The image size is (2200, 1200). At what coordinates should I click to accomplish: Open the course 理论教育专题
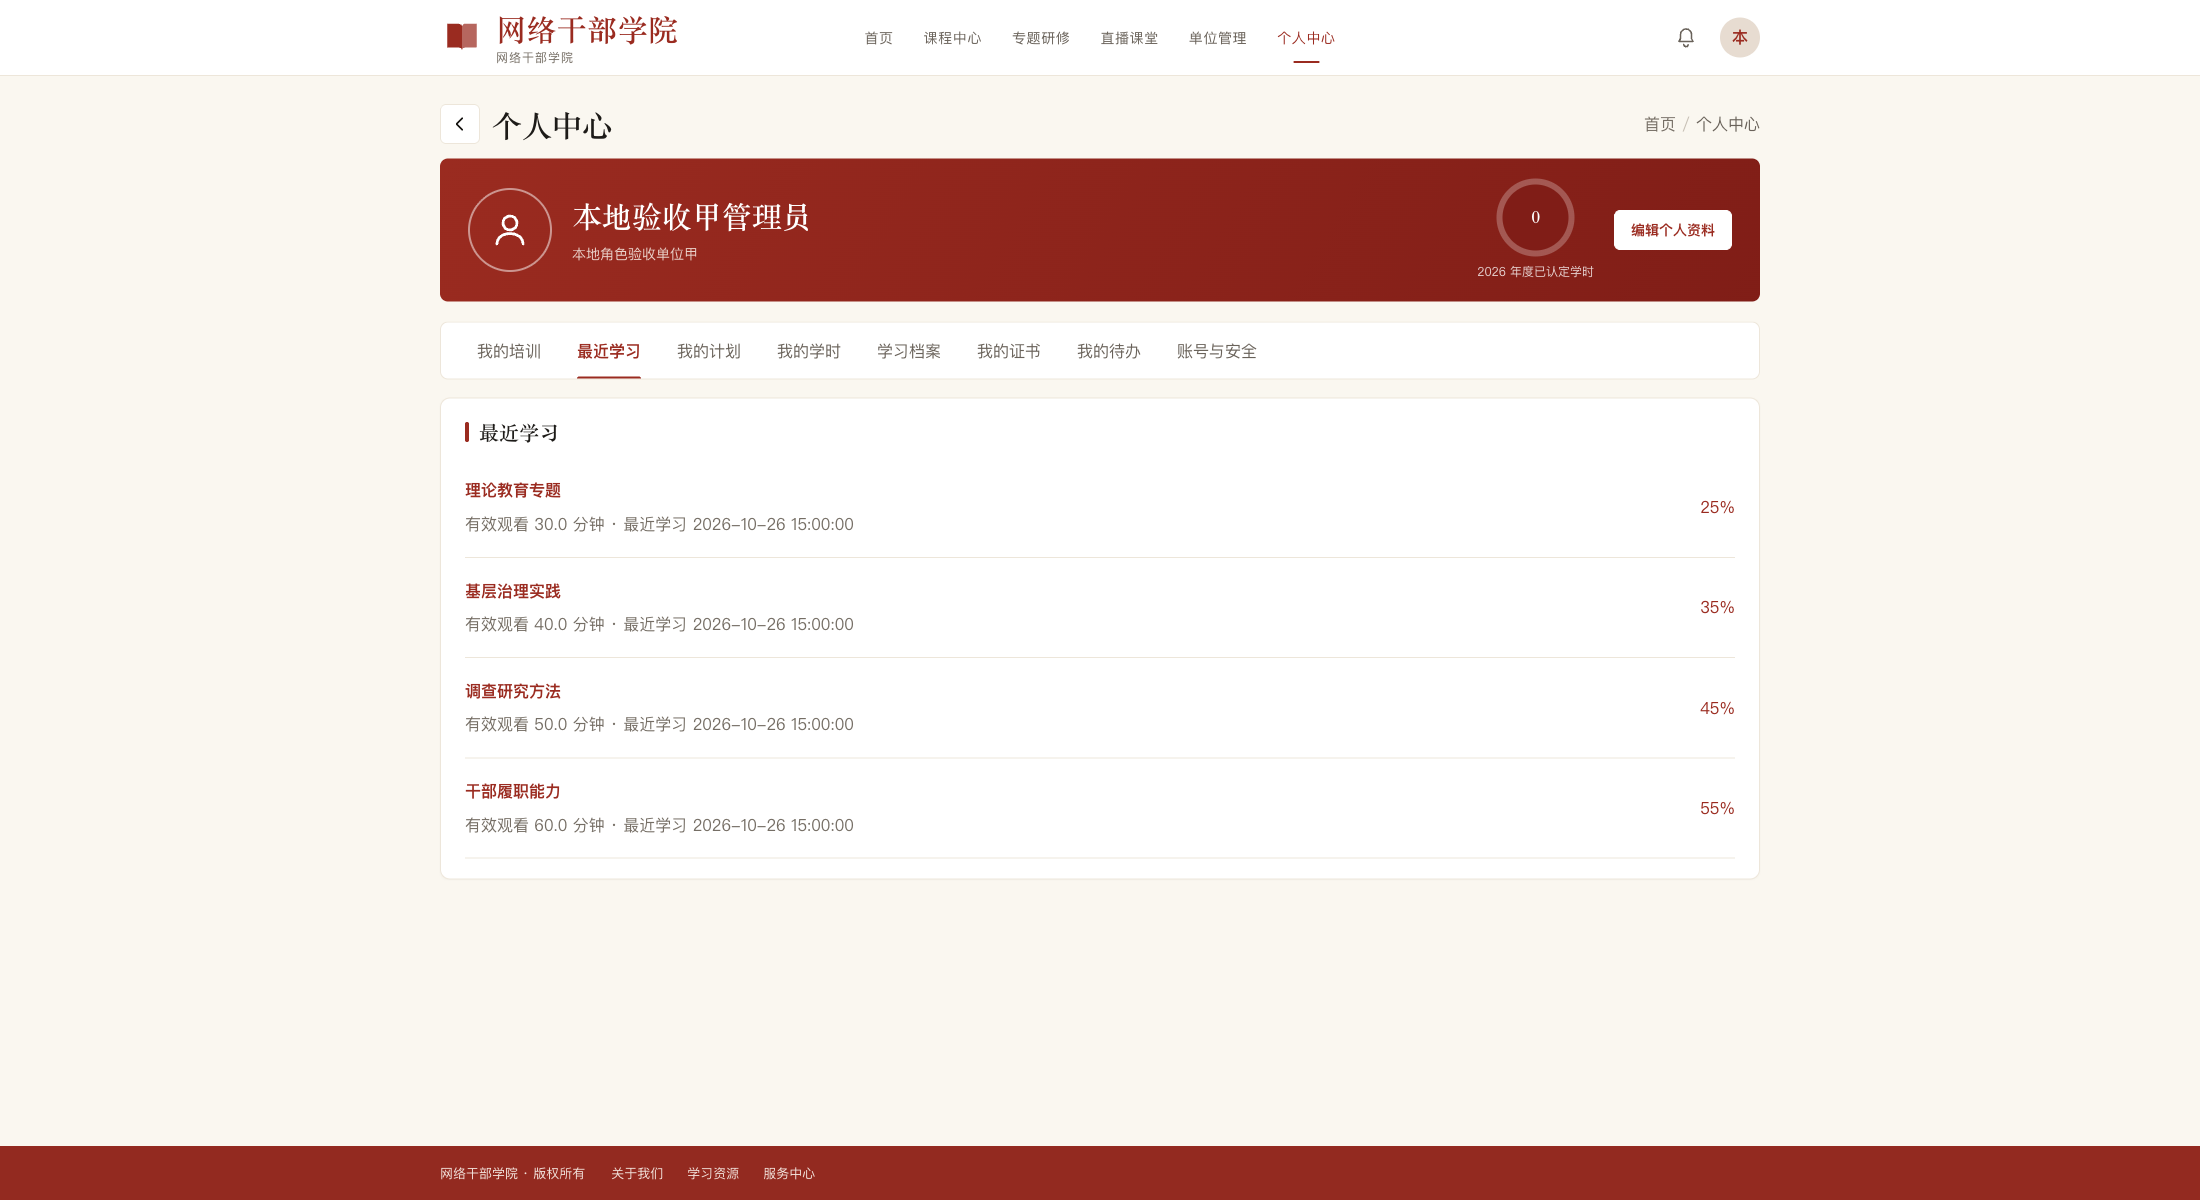(x=513, y=490)
